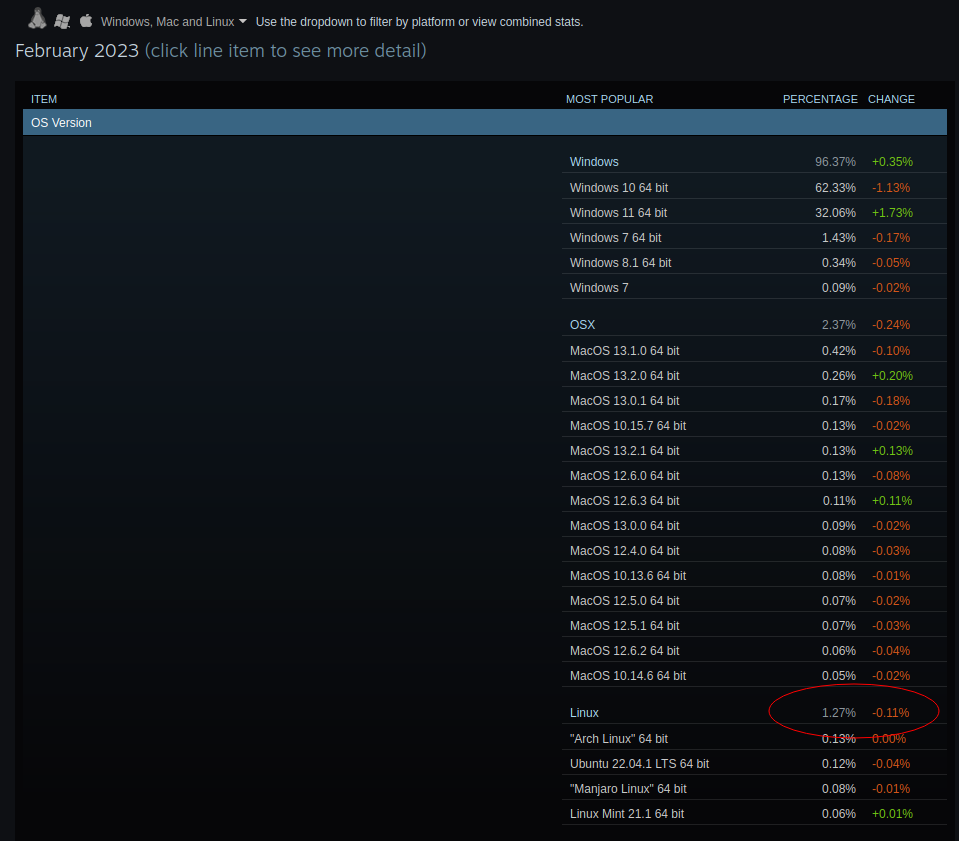Screen dimensions: 959x841
Task: Select the MacOS 13.2.1 64 bit row
Action: click(x=754, y=450)
